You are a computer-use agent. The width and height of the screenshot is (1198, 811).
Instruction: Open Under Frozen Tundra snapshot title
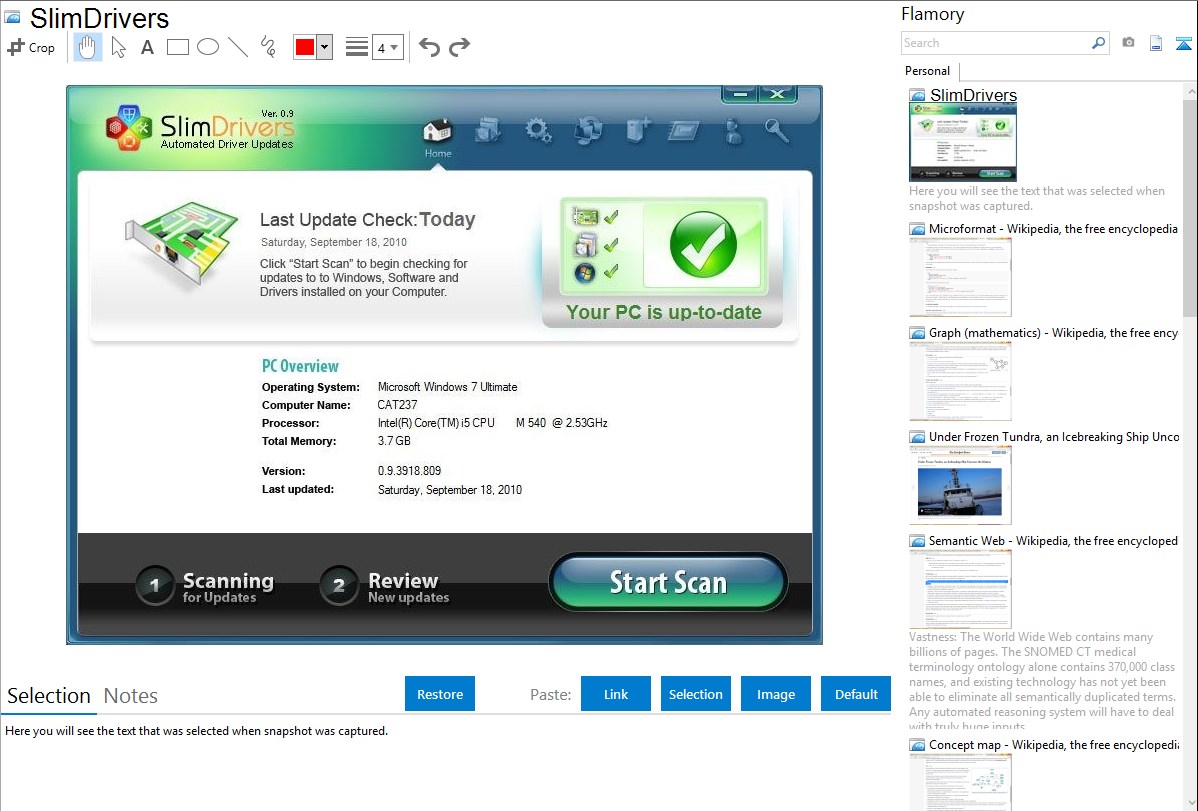[x=1054, y=436]
